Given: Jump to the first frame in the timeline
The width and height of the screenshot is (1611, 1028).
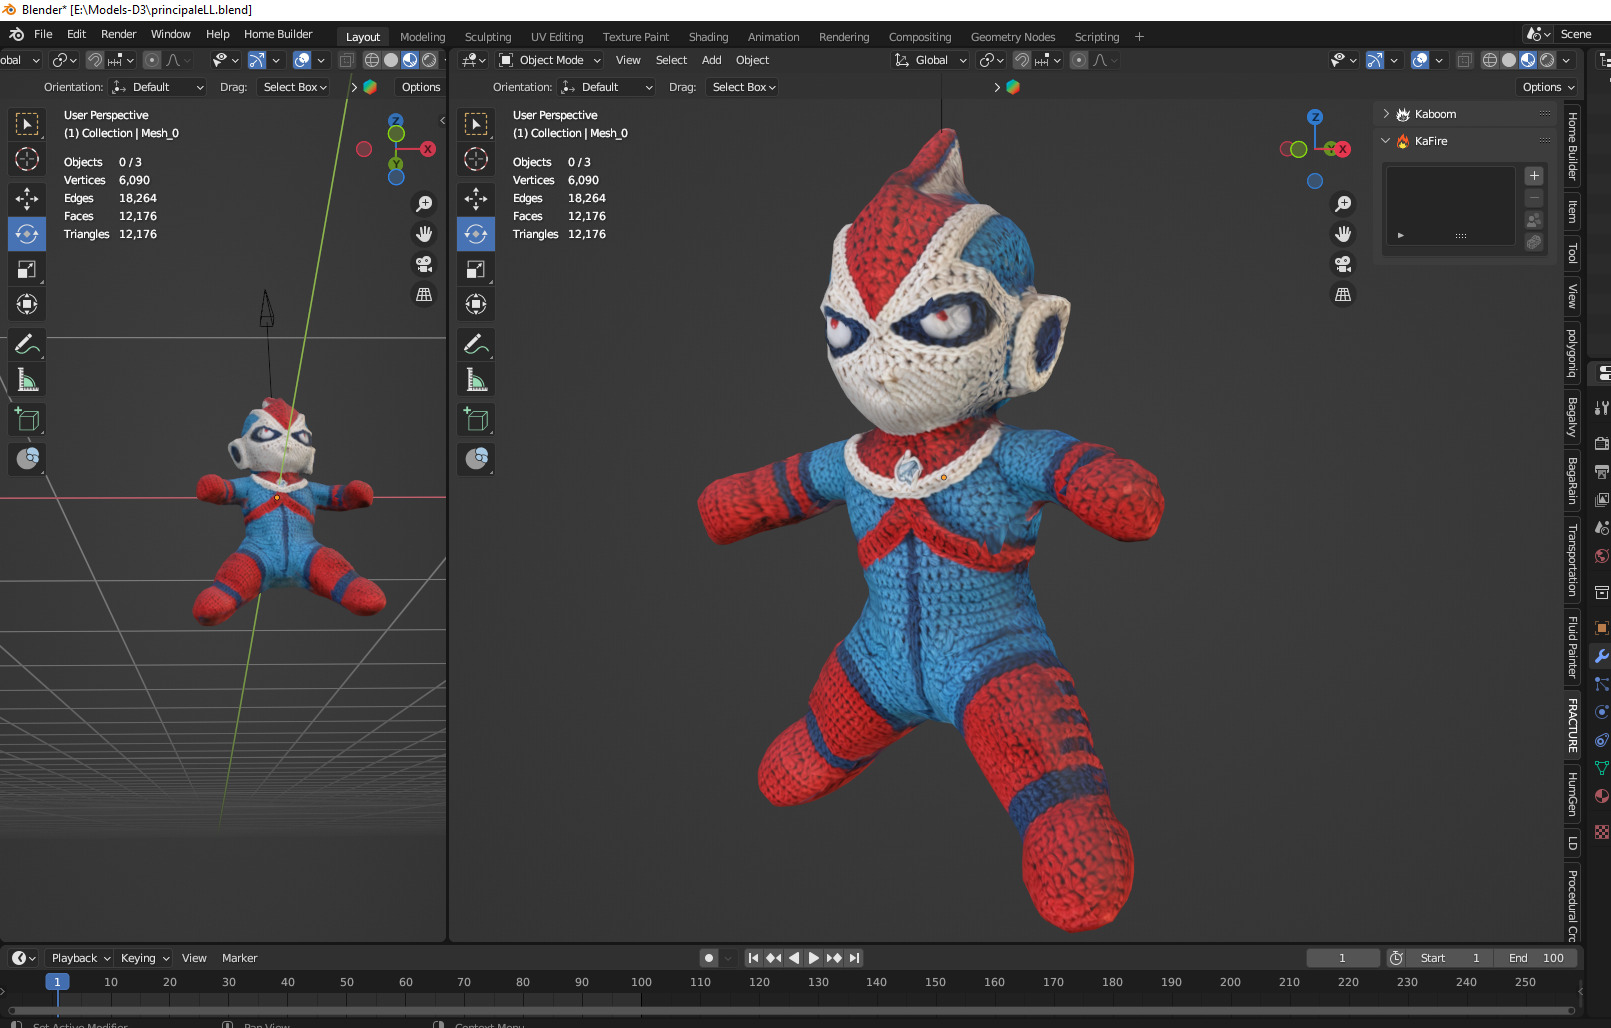Looking at the screenshot, I should [753, 958].
